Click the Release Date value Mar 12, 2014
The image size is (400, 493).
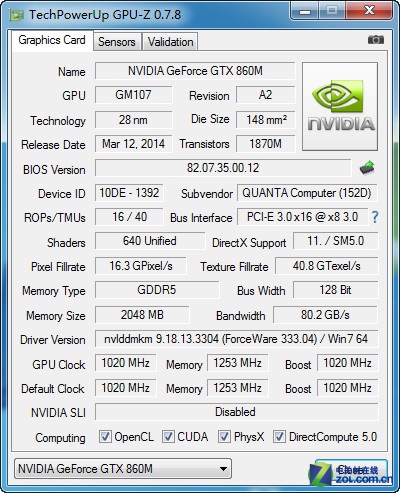pos(133,144)
